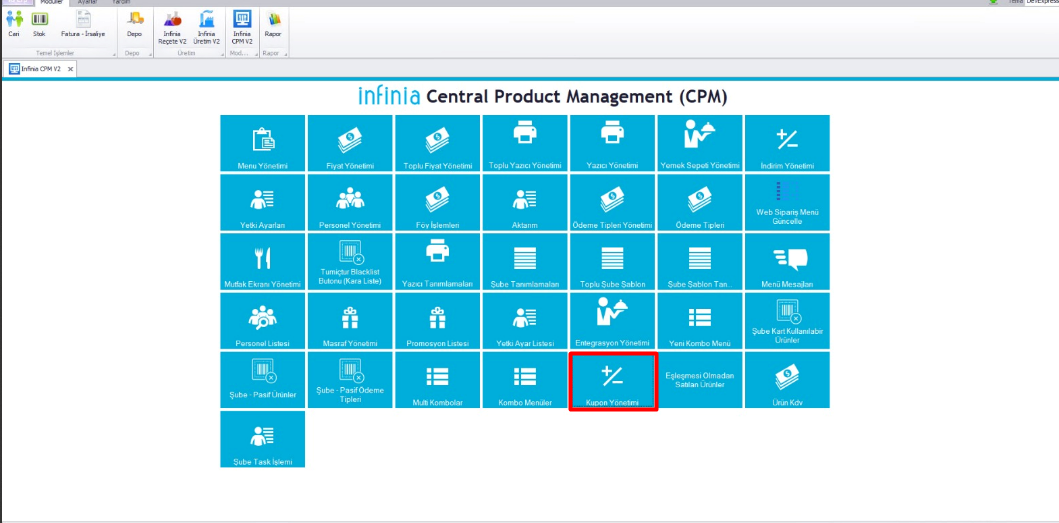Open the Cari module in the ribbon
This screenshot has width=1059, height=523.
14,24
